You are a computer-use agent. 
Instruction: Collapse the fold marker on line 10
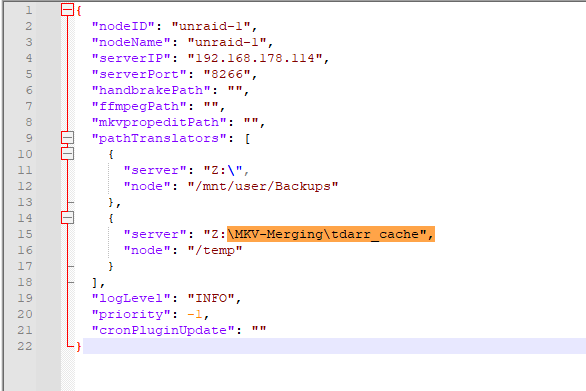[x=67, y=154]
